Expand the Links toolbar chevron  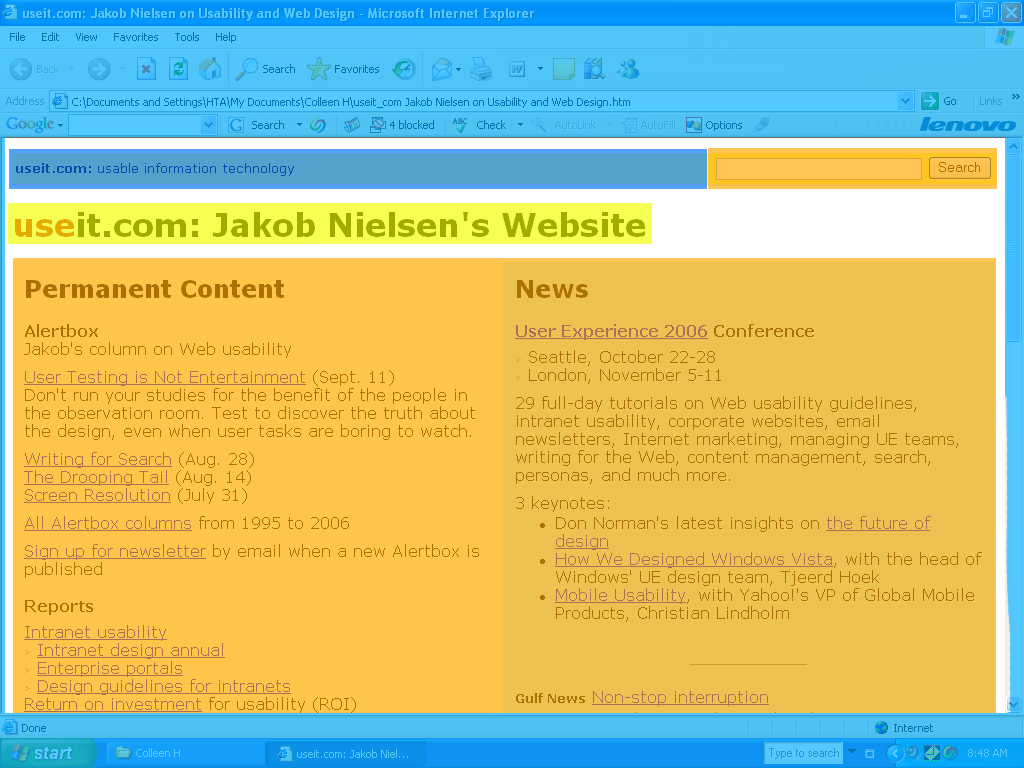pos(1010,101)
